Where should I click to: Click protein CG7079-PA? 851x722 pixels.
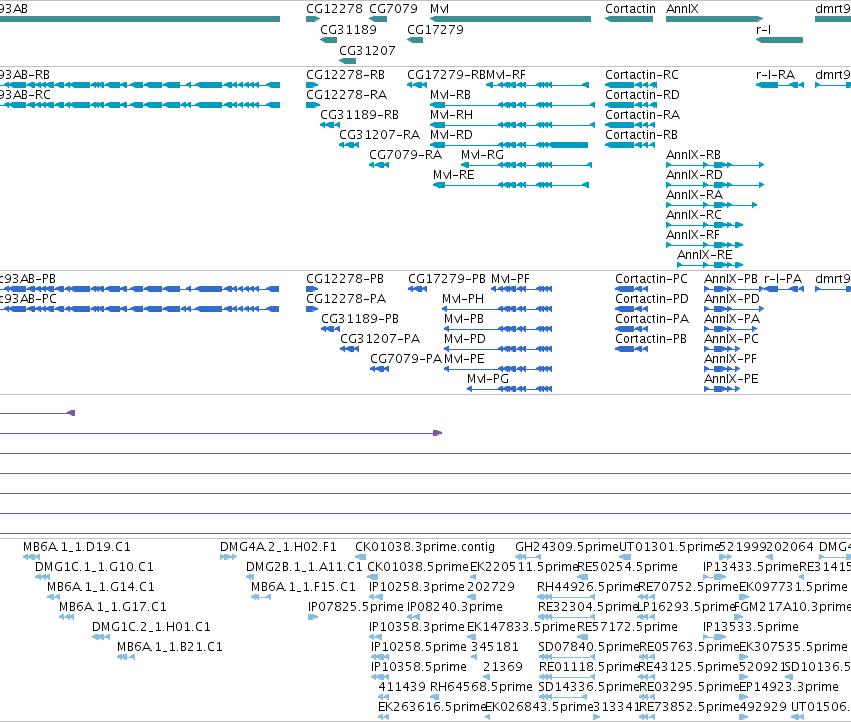[406, 359]
